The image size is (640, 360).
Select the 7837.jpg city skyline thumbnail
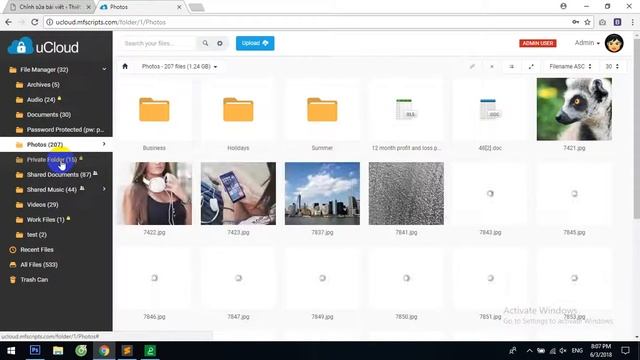(x=322, y=193)
